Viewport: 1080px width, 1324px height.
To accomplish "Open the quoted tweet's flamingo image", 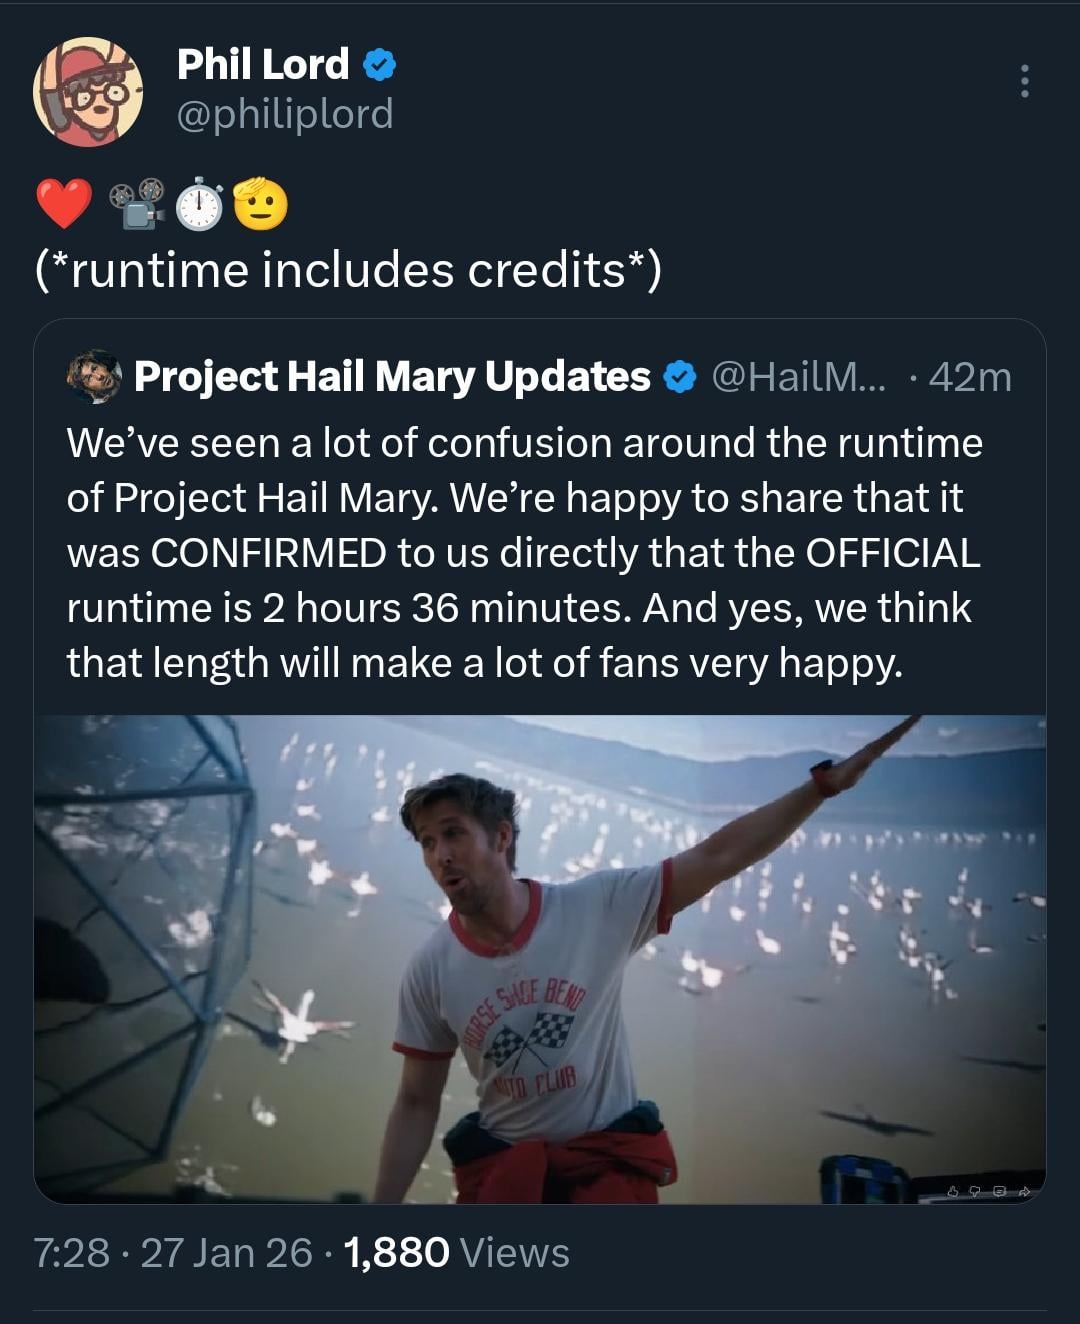I will tap(540, 958).
